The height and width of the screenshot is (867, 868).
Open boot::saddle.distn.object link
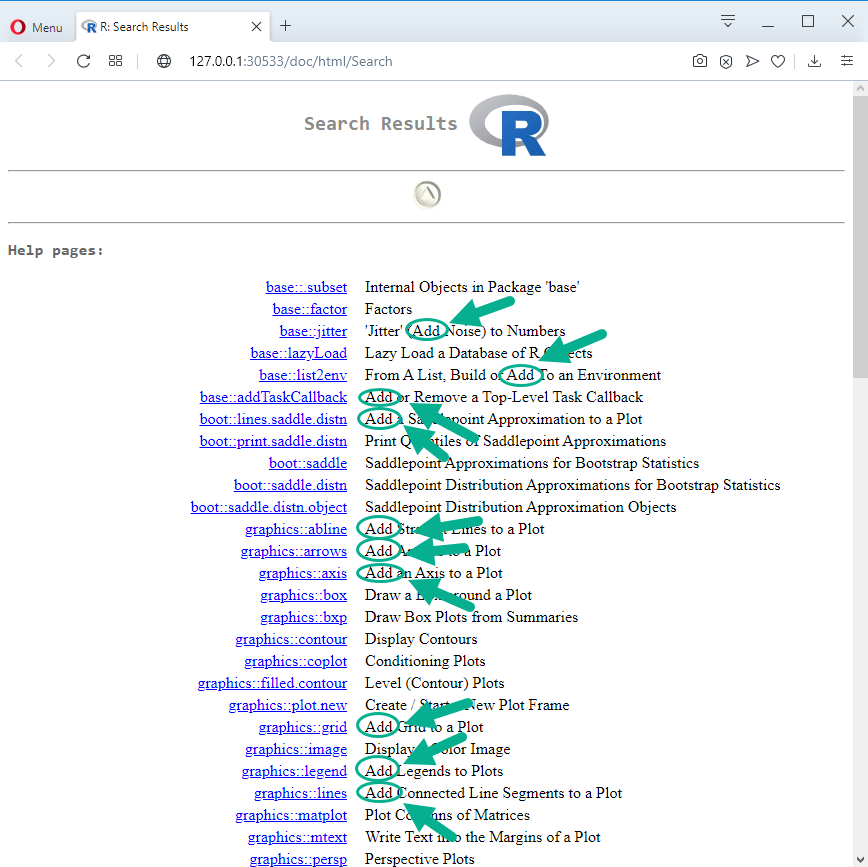268,507
